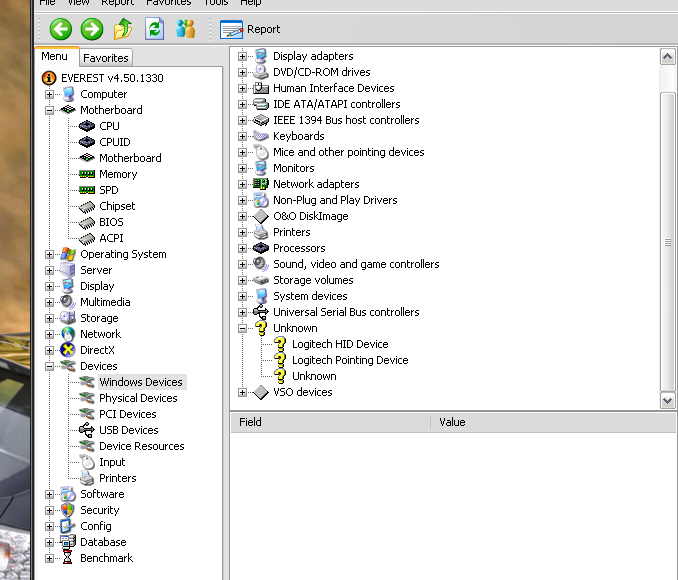Collapse the Unknown devices category
Image resolution: width=678 pixels, height=580 pixels.
tap(242, 328)
